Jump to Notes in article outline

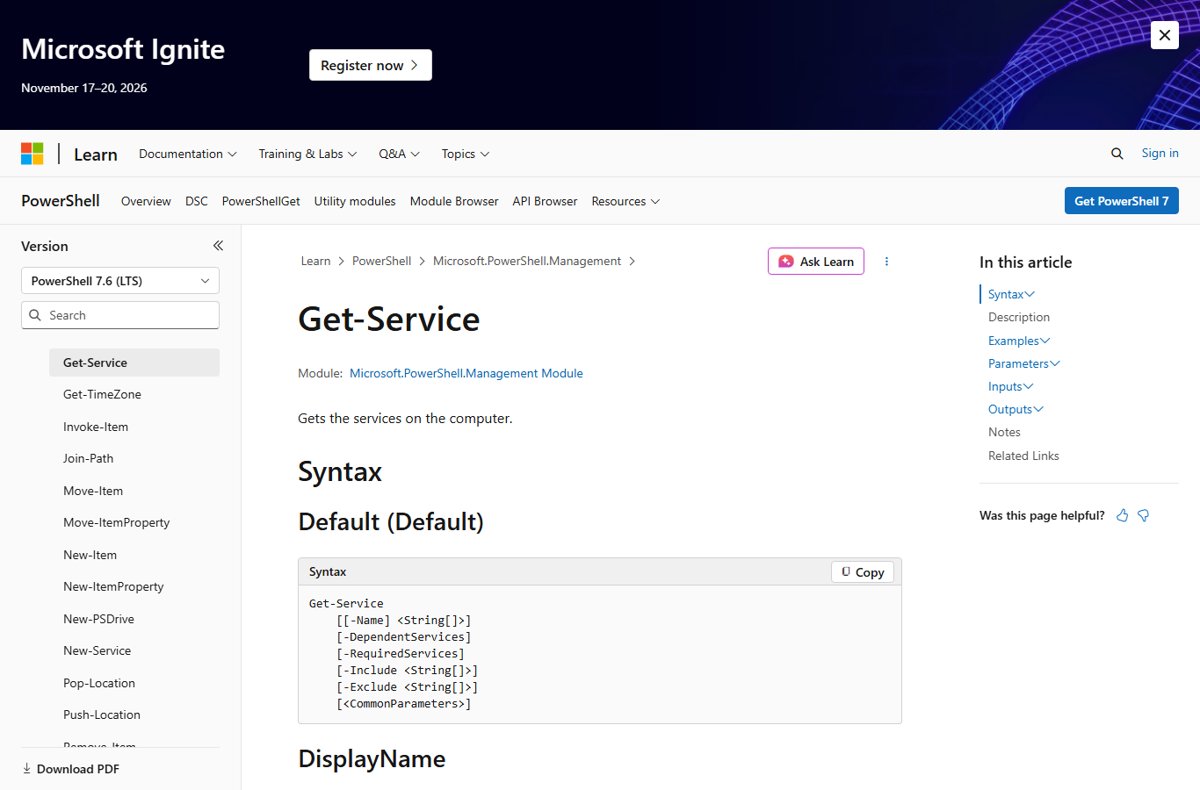tap(1004, 432)
